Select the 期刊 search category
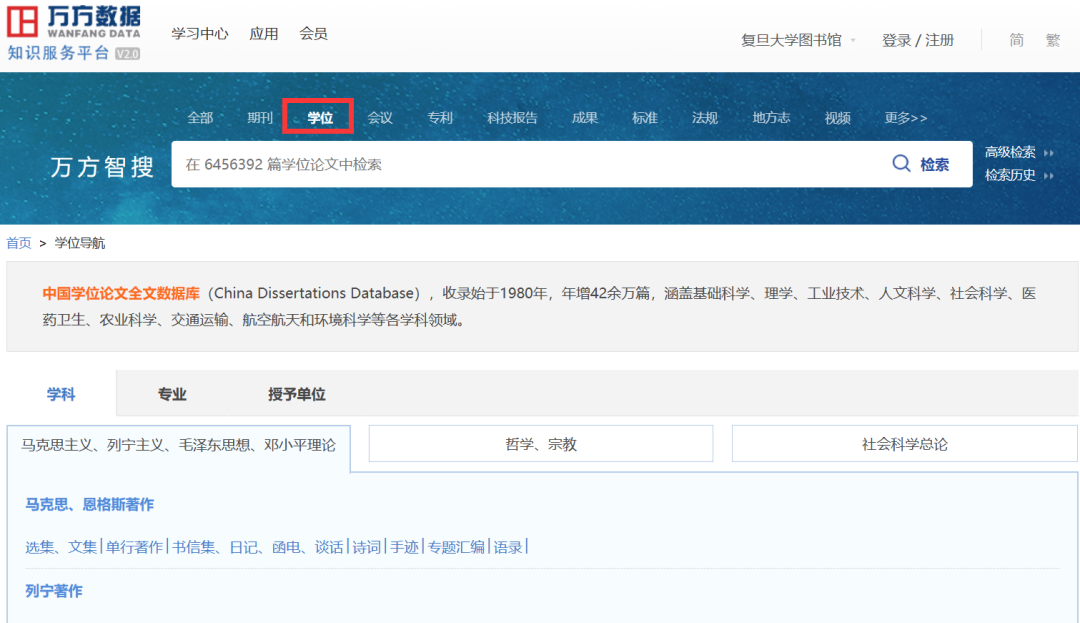 tap(260, 118)
